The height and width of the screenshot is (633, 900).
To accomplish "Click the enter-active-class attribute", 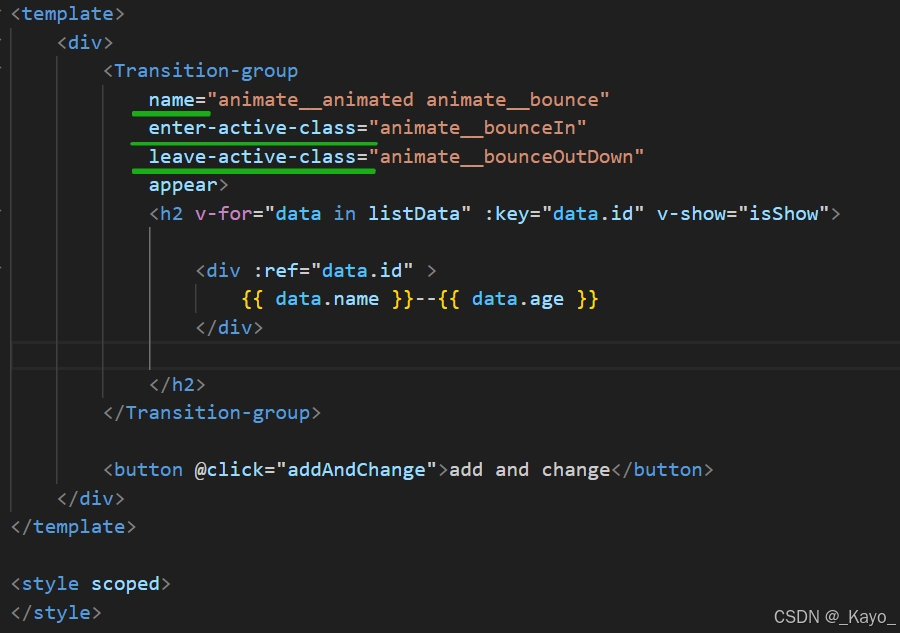I will point(253,128).
